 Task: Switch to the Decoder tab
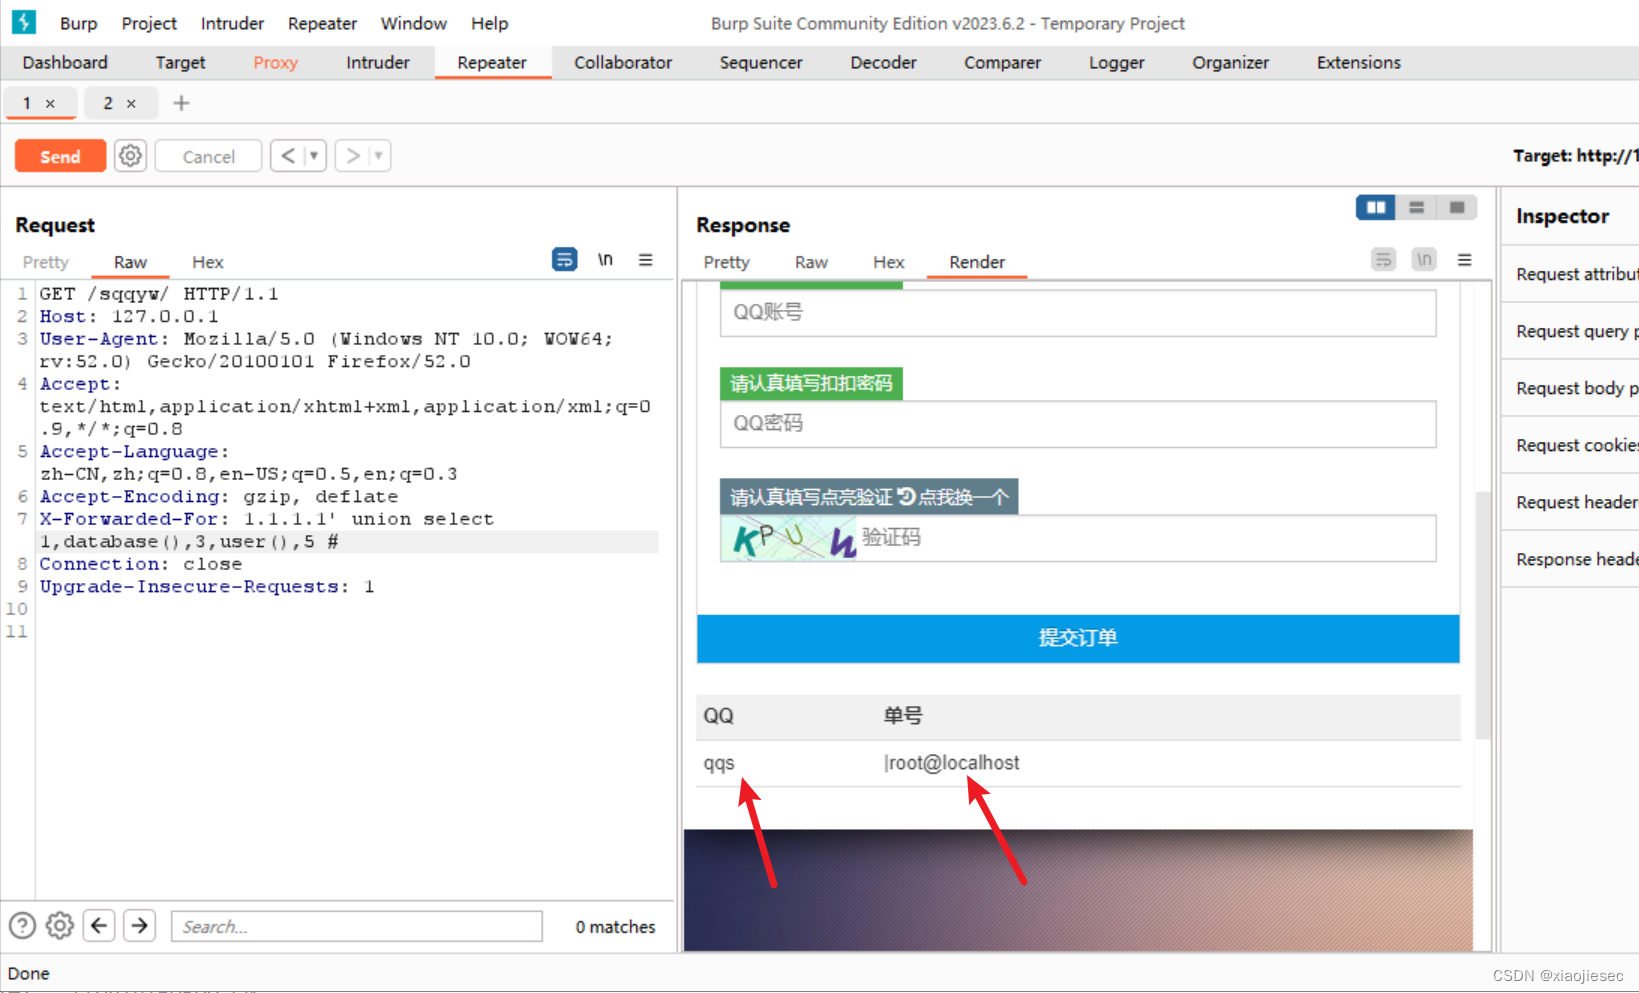(882, 62)
